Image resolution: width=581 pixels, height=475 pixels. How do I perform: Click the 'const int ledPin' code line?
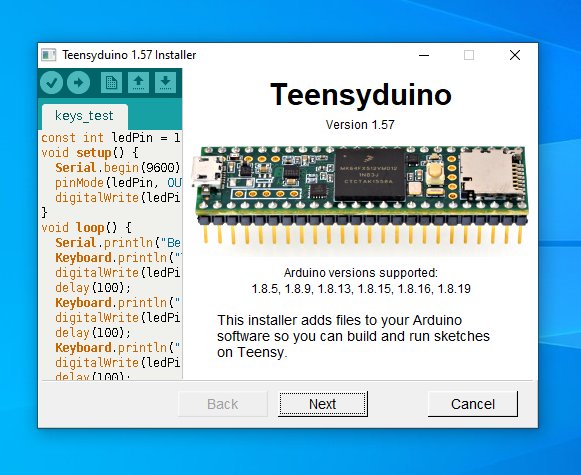(x=110, y=137)
